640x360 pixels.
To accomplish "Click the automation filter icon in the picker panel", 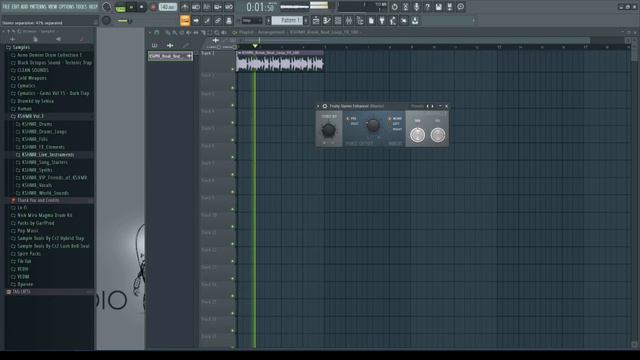I will coord(186,45).
